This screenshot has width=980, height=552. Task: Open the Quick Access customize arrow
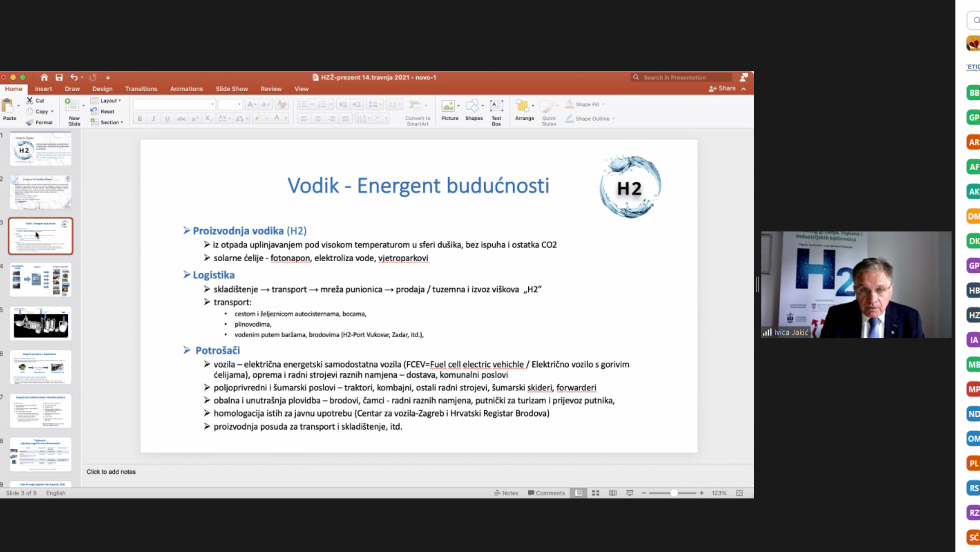[108, 78]
